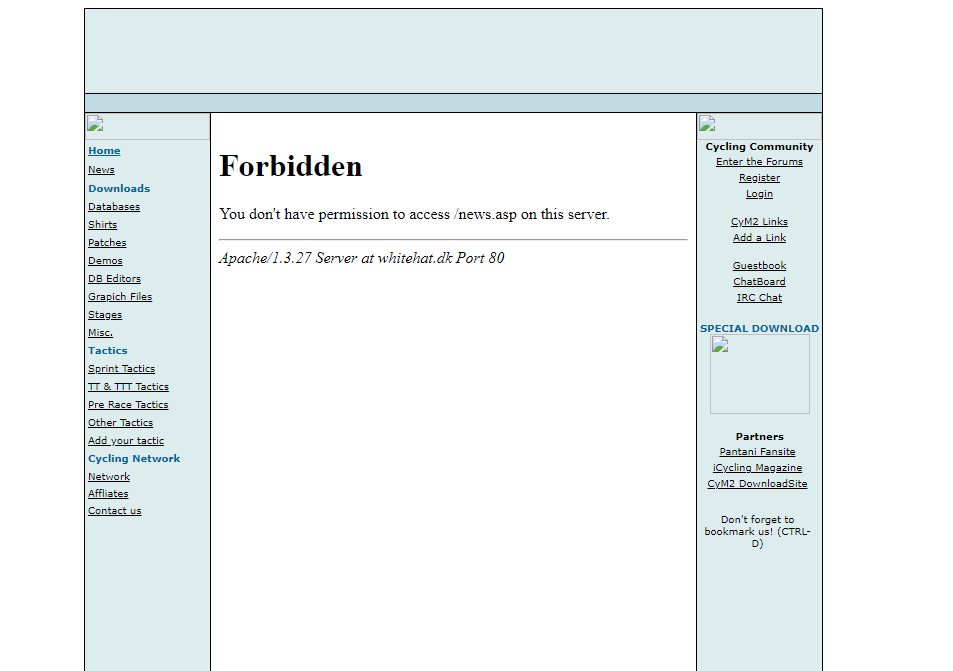The height and width of the screenshot is (671, 953).
Task: Open the Login link
Action: coord(759,194)
